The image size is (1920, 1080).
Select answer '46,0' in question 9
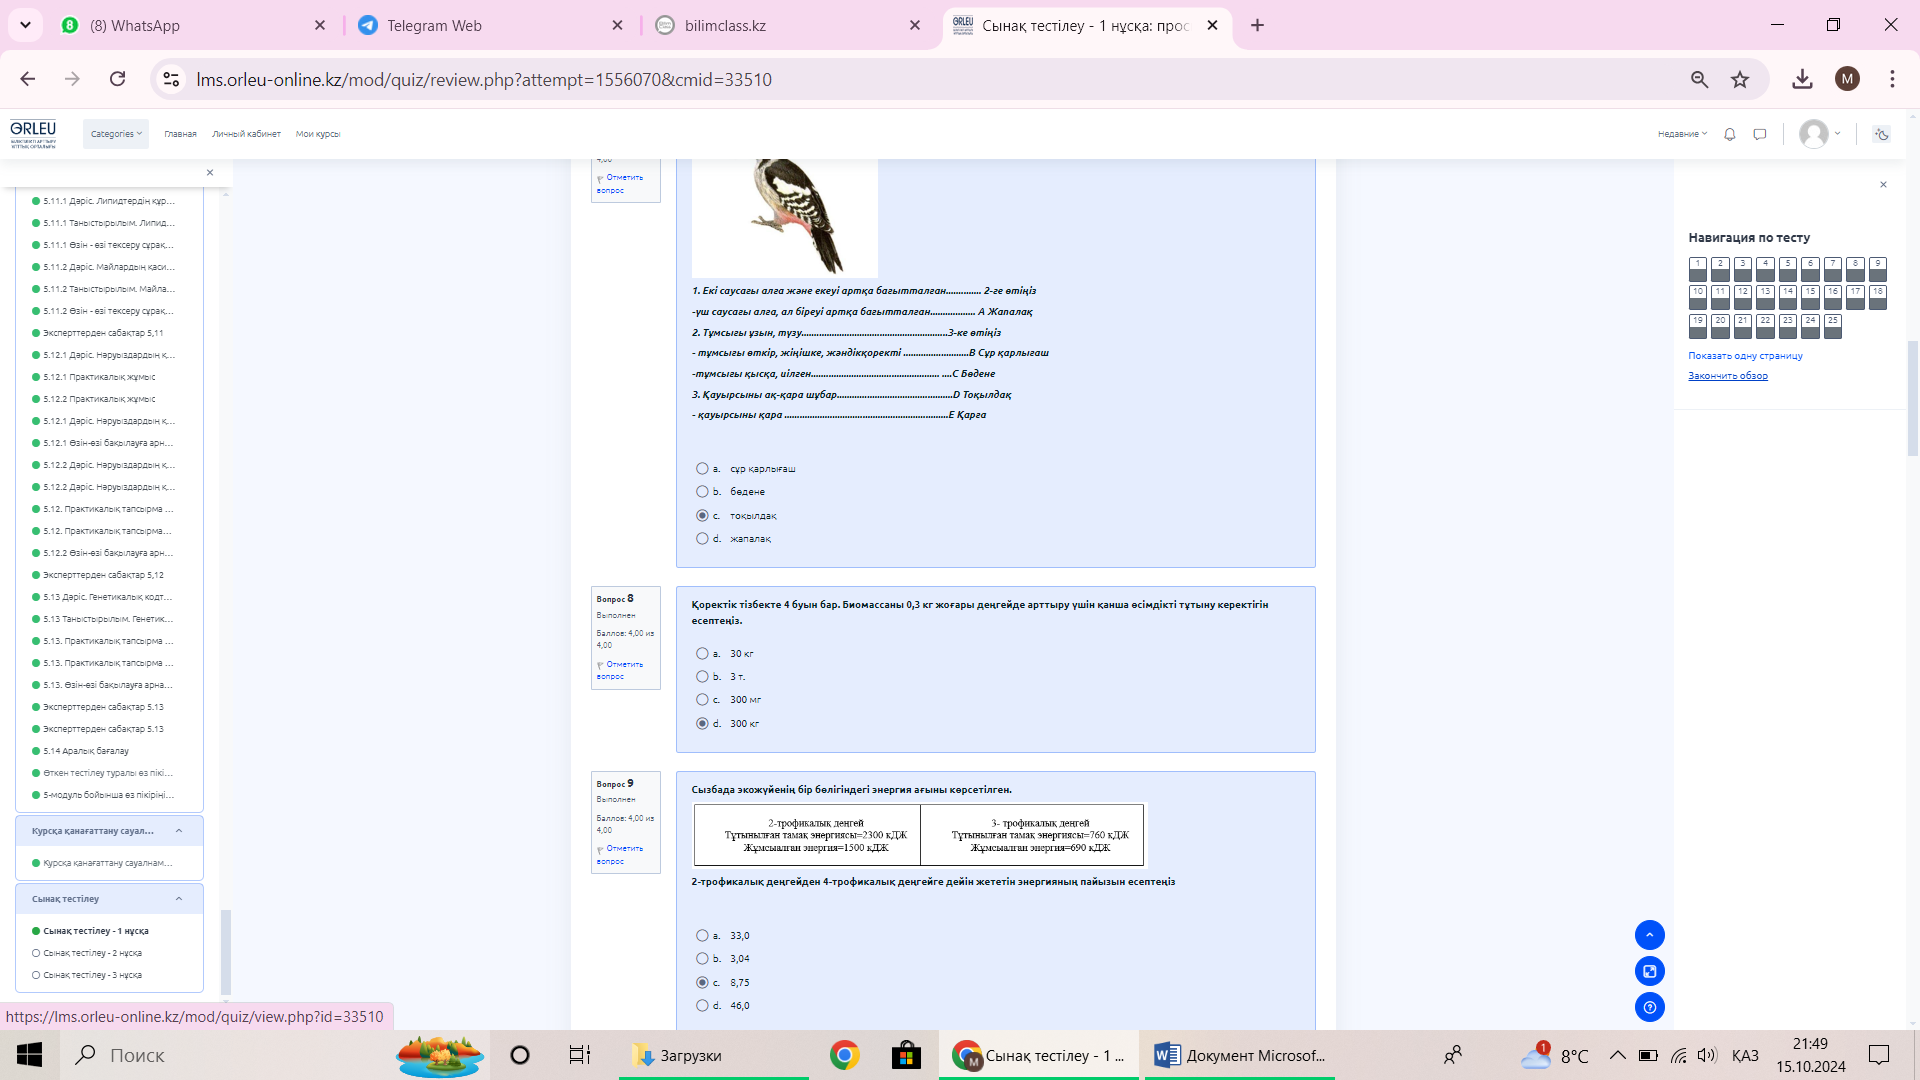pyautogui.click(x=702, y=1006)
